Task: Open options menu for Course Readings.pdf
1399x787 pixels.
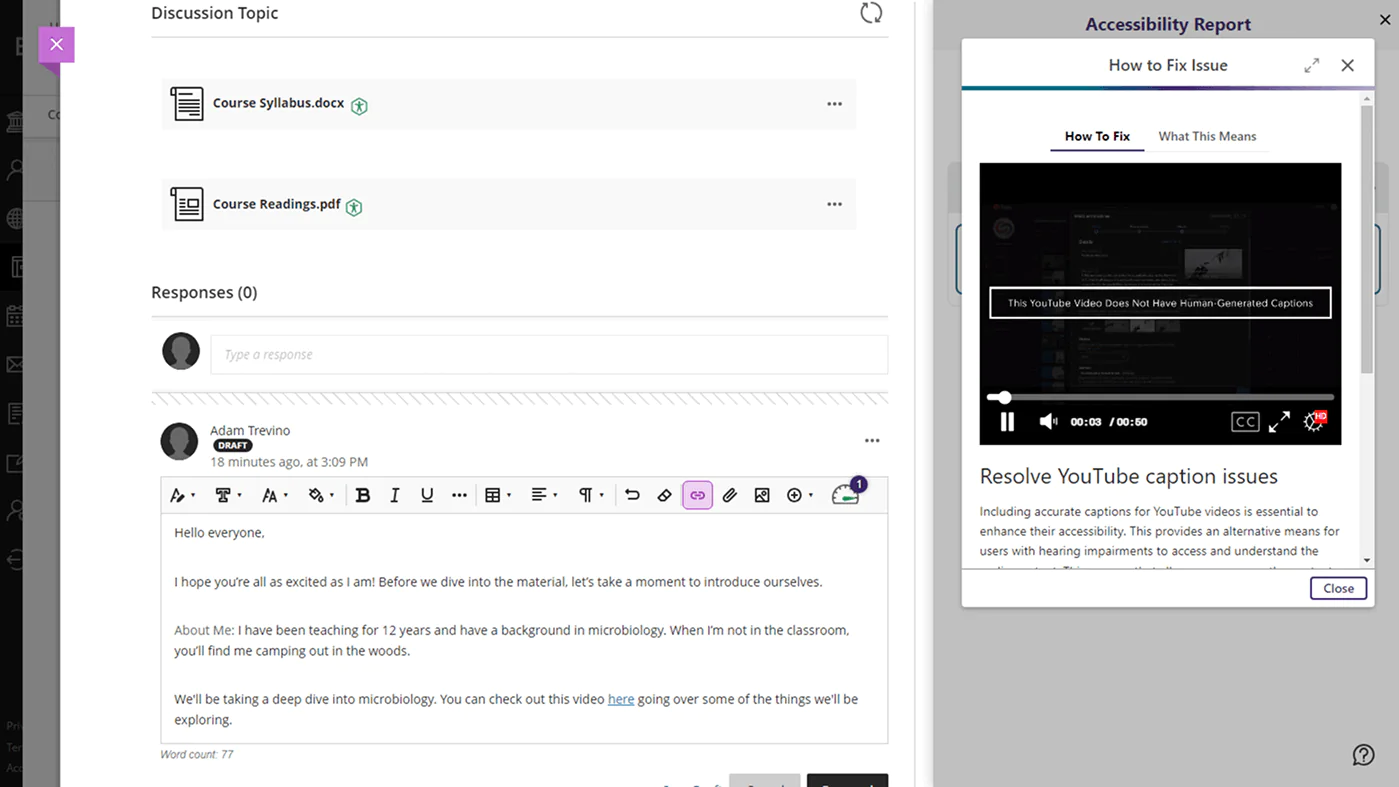Action: point(834,204)
